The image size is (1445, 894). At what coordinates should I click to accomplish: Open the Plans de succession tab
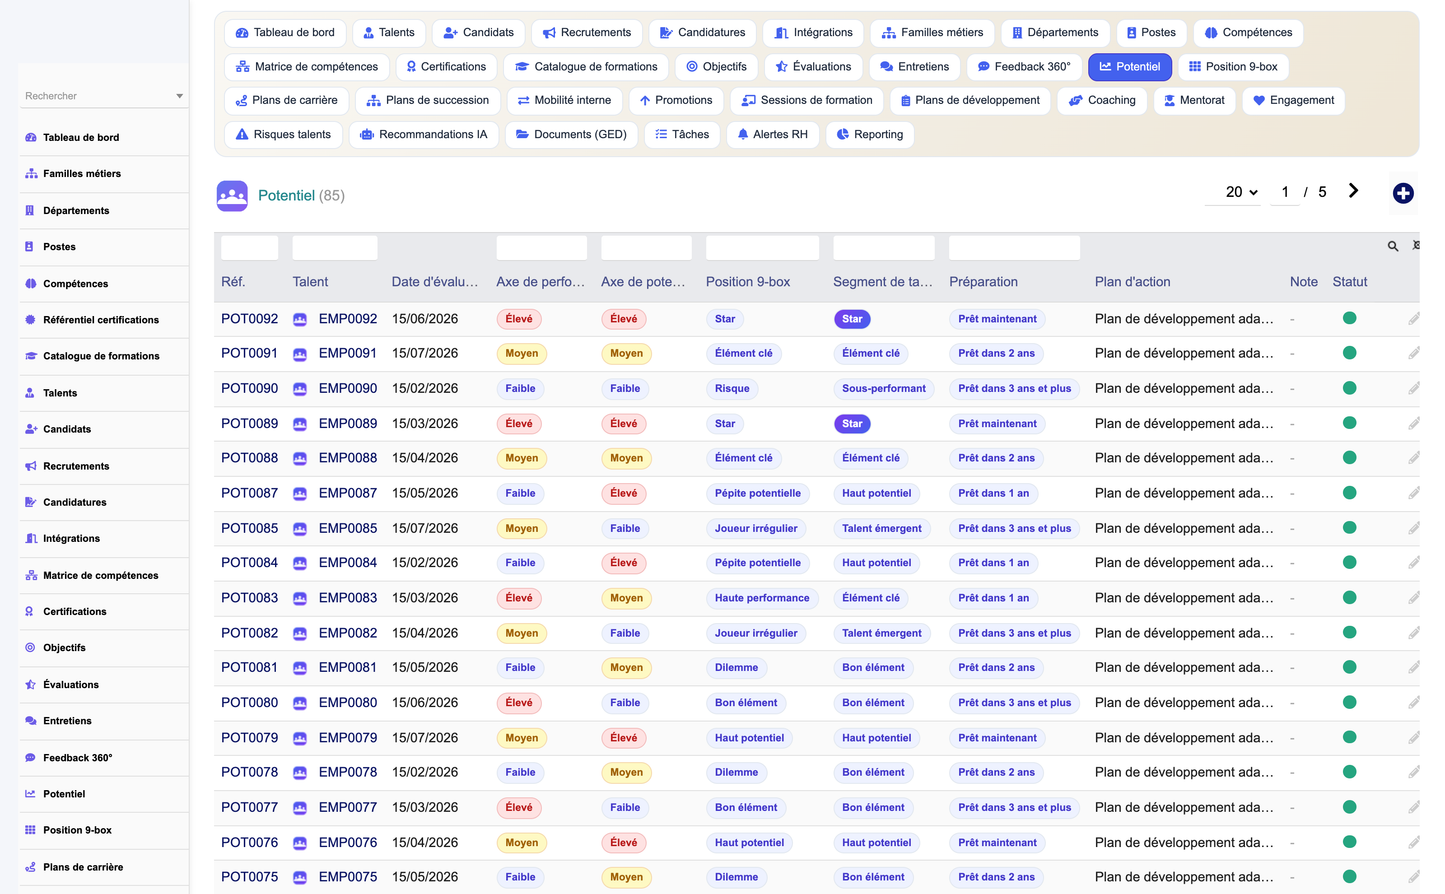pos(428,100)
